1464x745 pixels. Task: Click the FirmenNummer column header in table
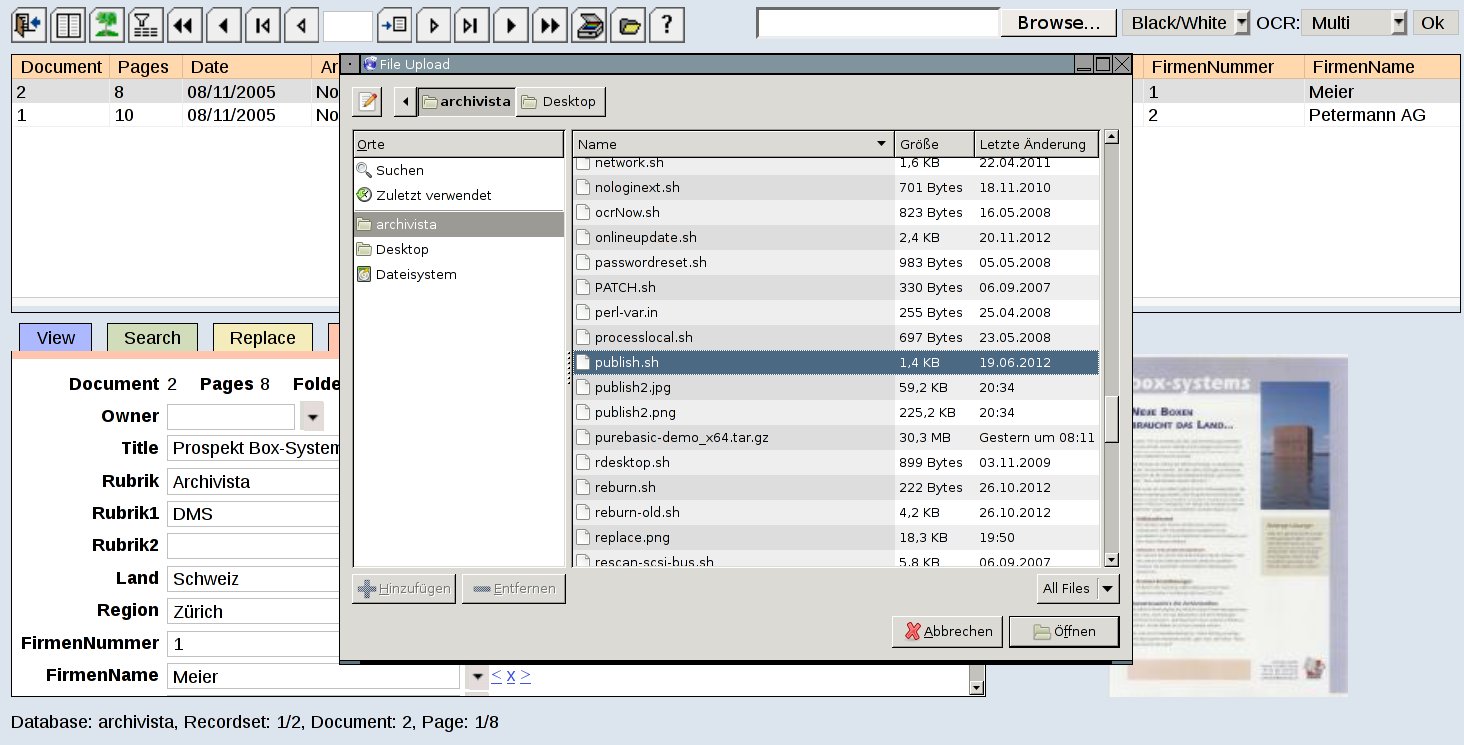(x=1223, y=67)
